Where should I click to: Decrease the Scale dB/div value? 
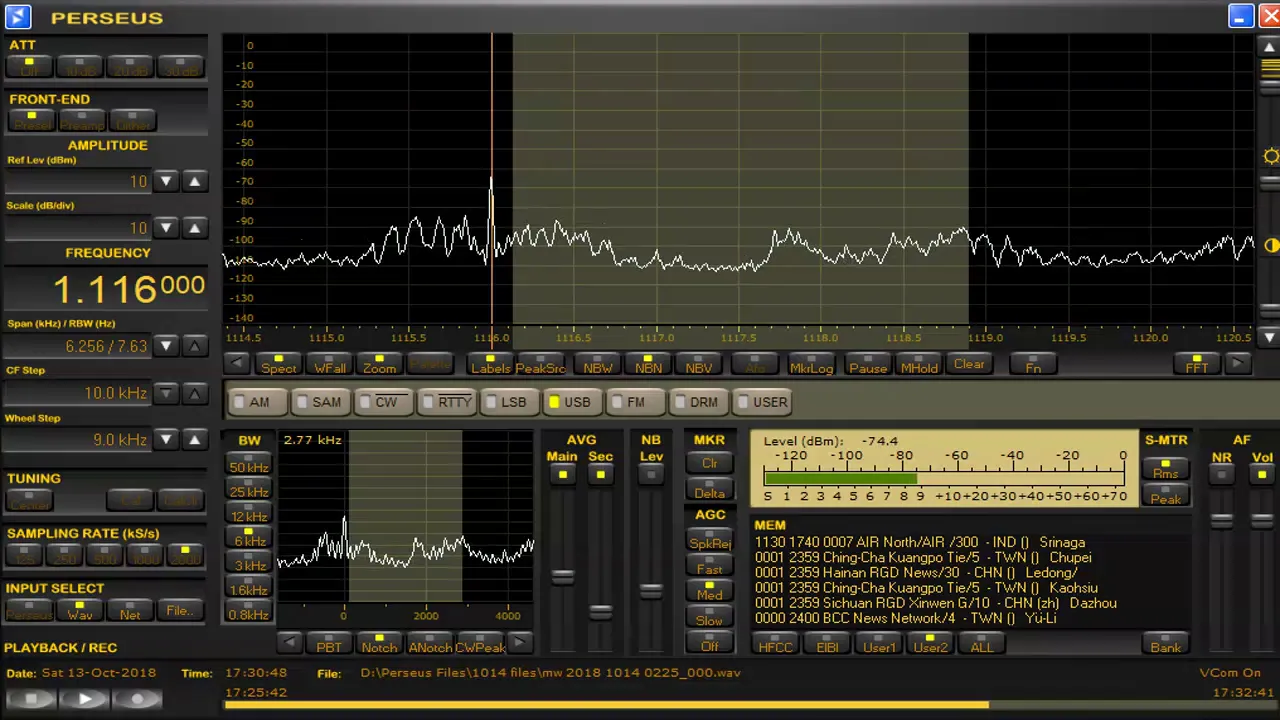coord(166,228)
